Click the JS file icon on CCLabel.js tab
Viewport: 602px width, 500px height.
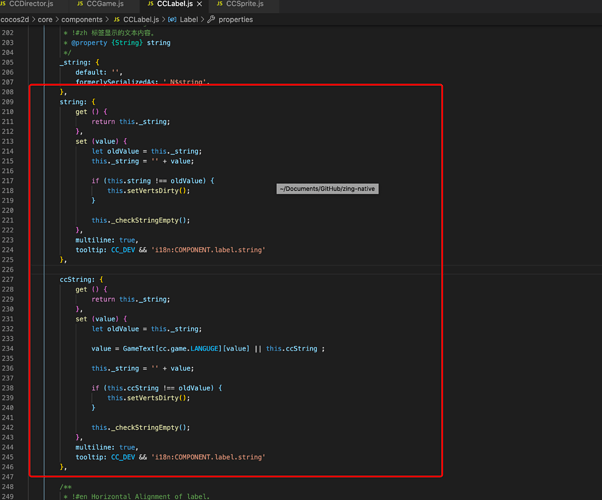coord(150,4)
